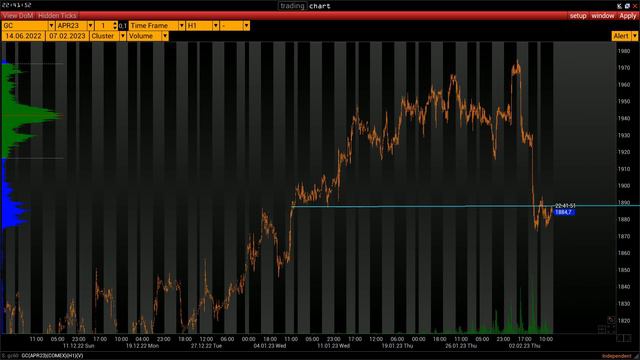The width and height of the screenshot is (640, 360).
Task: Click the Apply button
Action: click(x=628, y=16)
